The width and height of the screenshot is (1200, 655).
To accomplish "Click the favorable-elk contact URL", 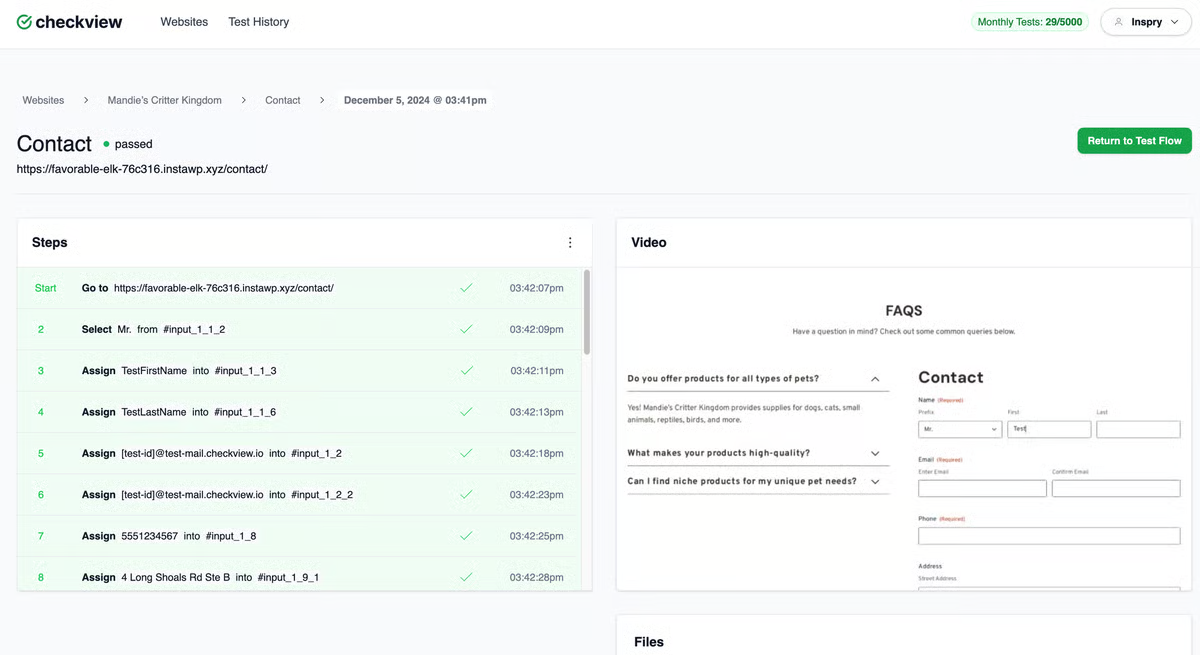I will [140, 168].
